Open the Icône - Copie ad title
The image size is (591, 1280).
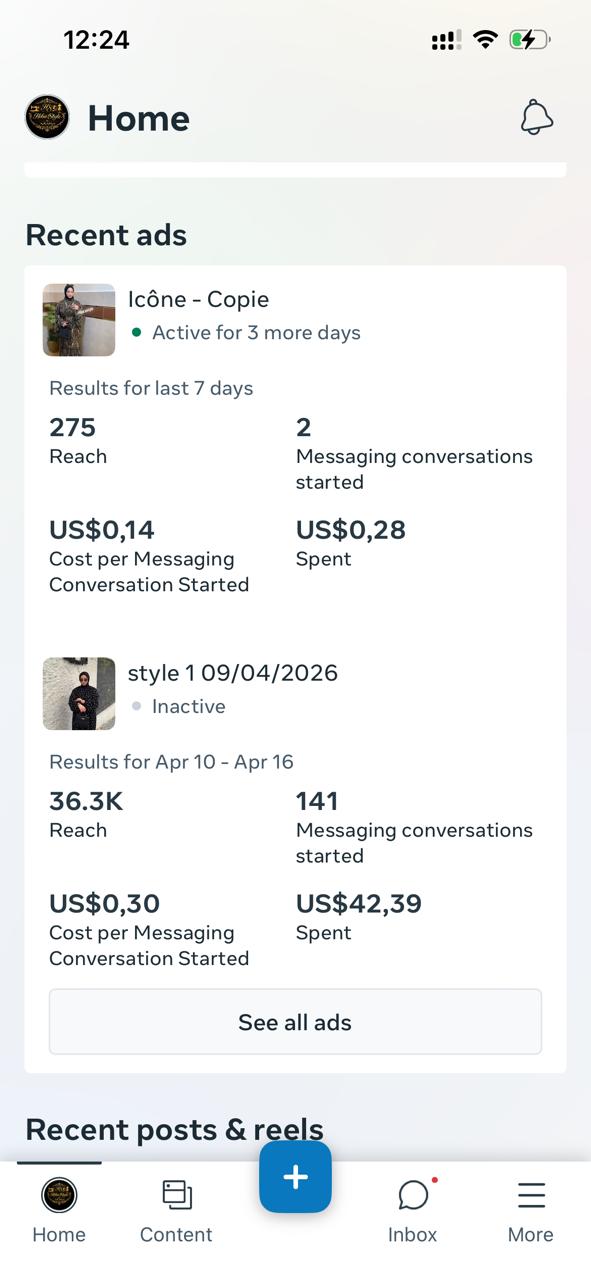pos(198,299)
